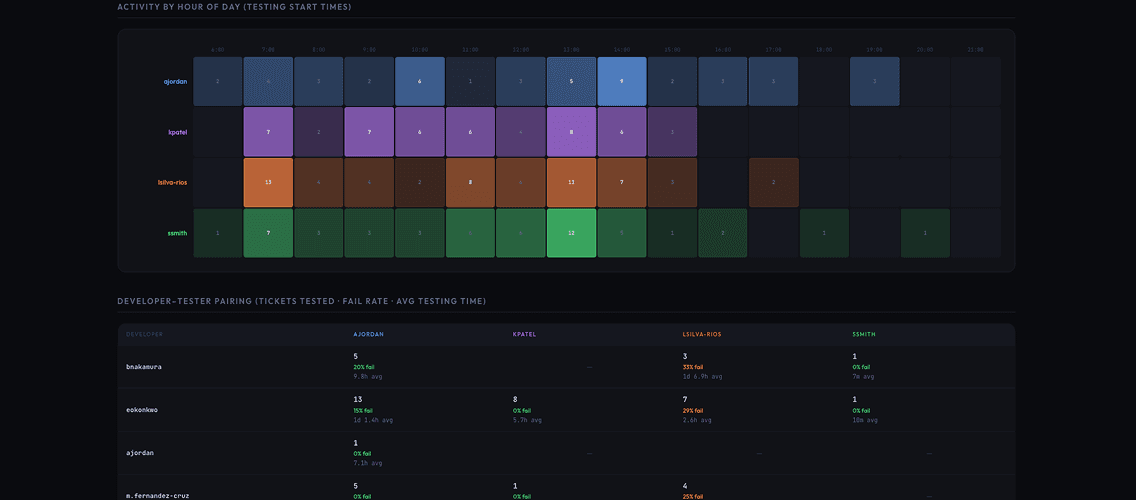Viewport: 1136px width, 500px height.
Task: Click '25% fail' in m.fernandez-cruz row
Action: coord(693,496)
